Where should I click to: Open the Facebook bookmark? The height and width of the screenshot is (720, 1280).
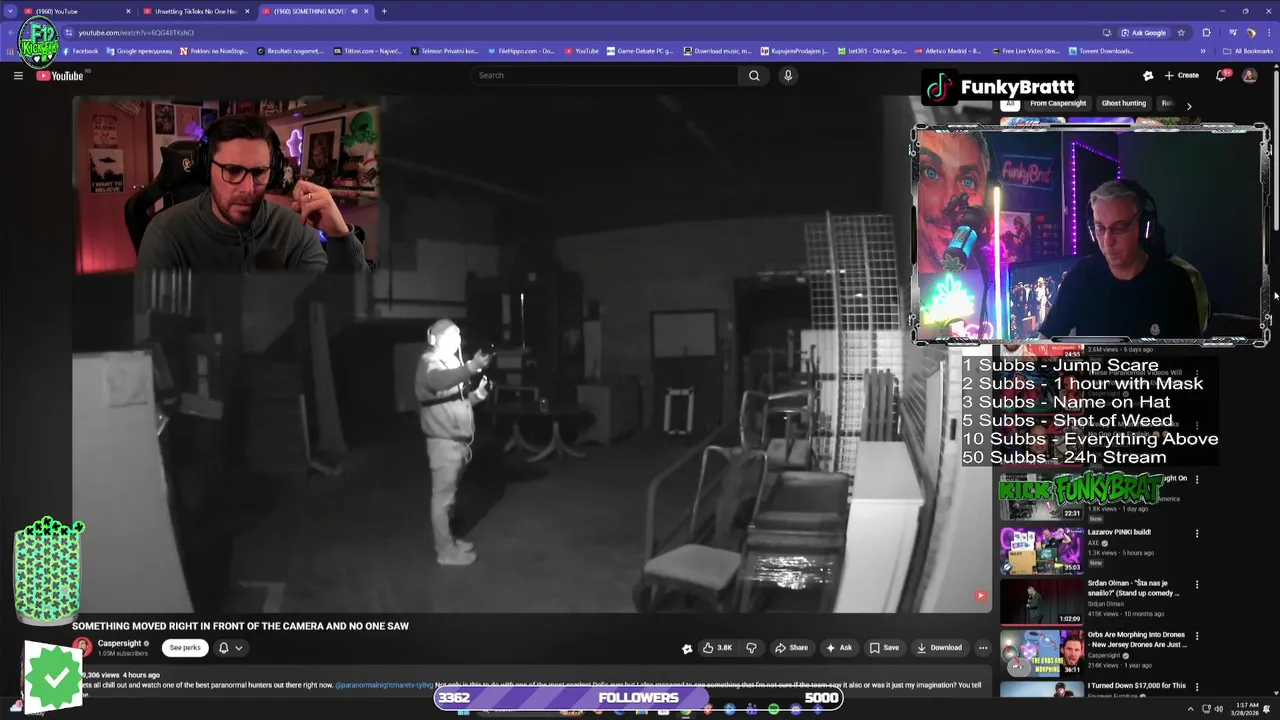point(80,51)
